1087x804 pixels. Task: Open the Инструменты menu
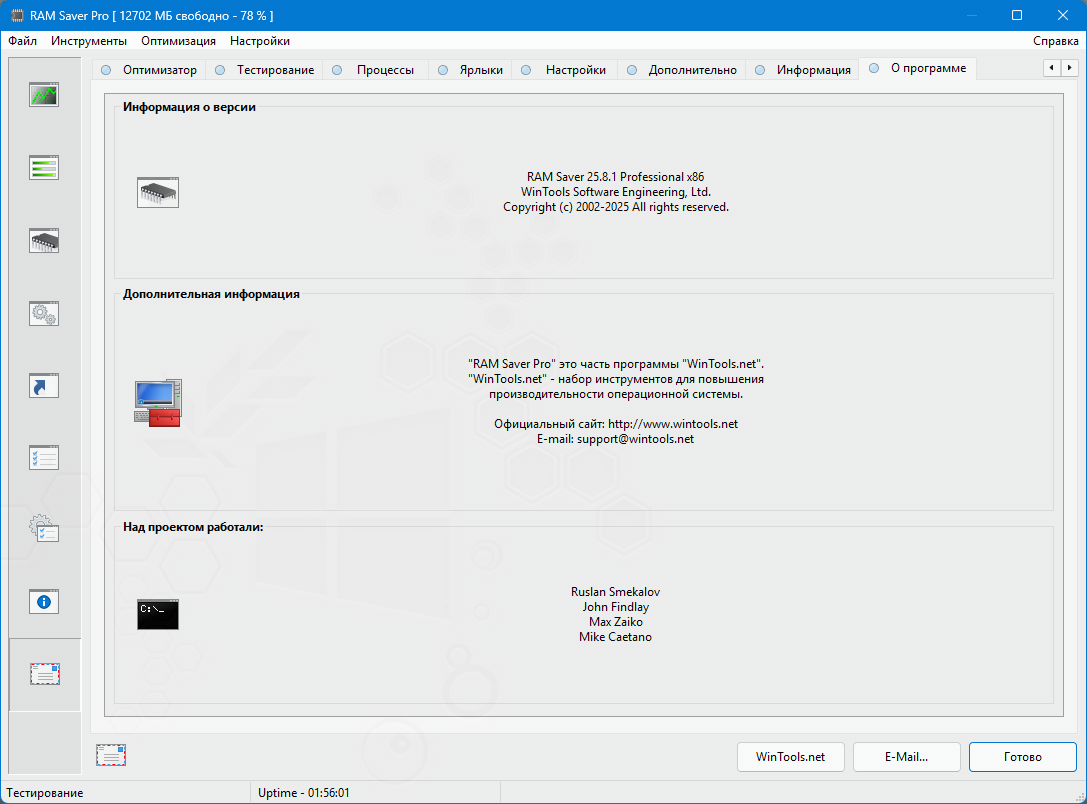89,41
